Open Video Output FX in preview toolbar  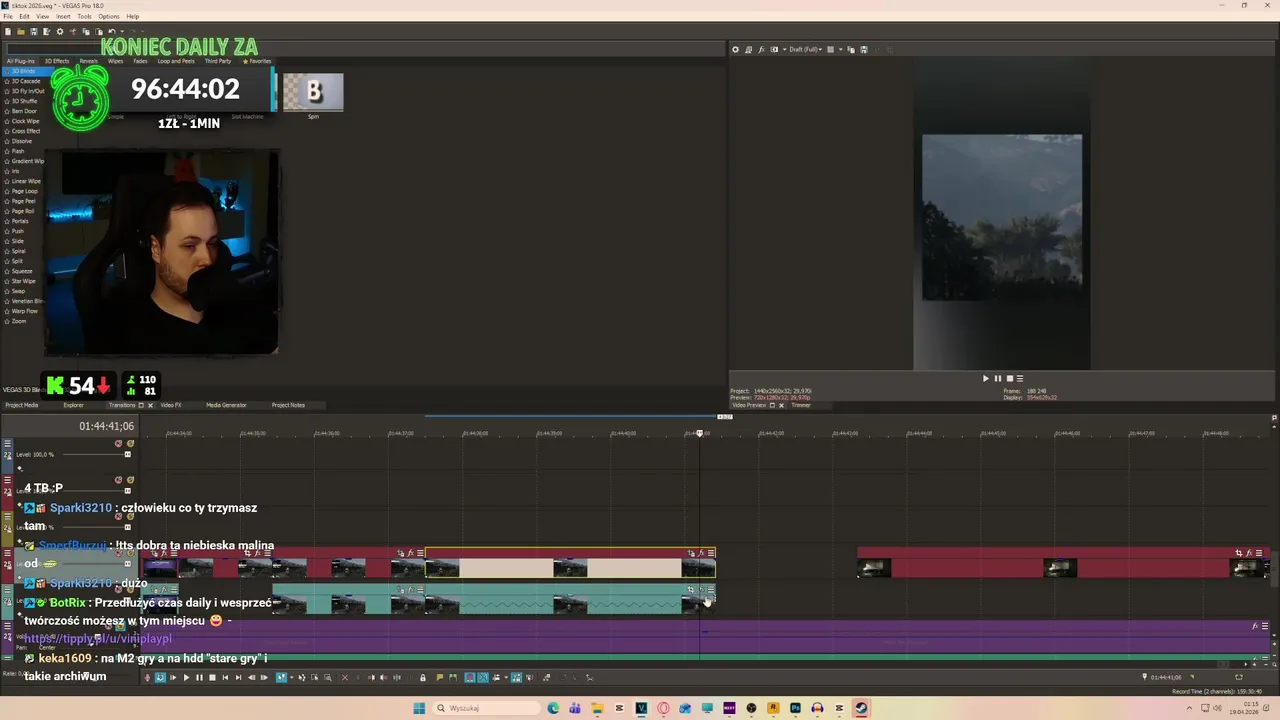[x=762, y=49]
